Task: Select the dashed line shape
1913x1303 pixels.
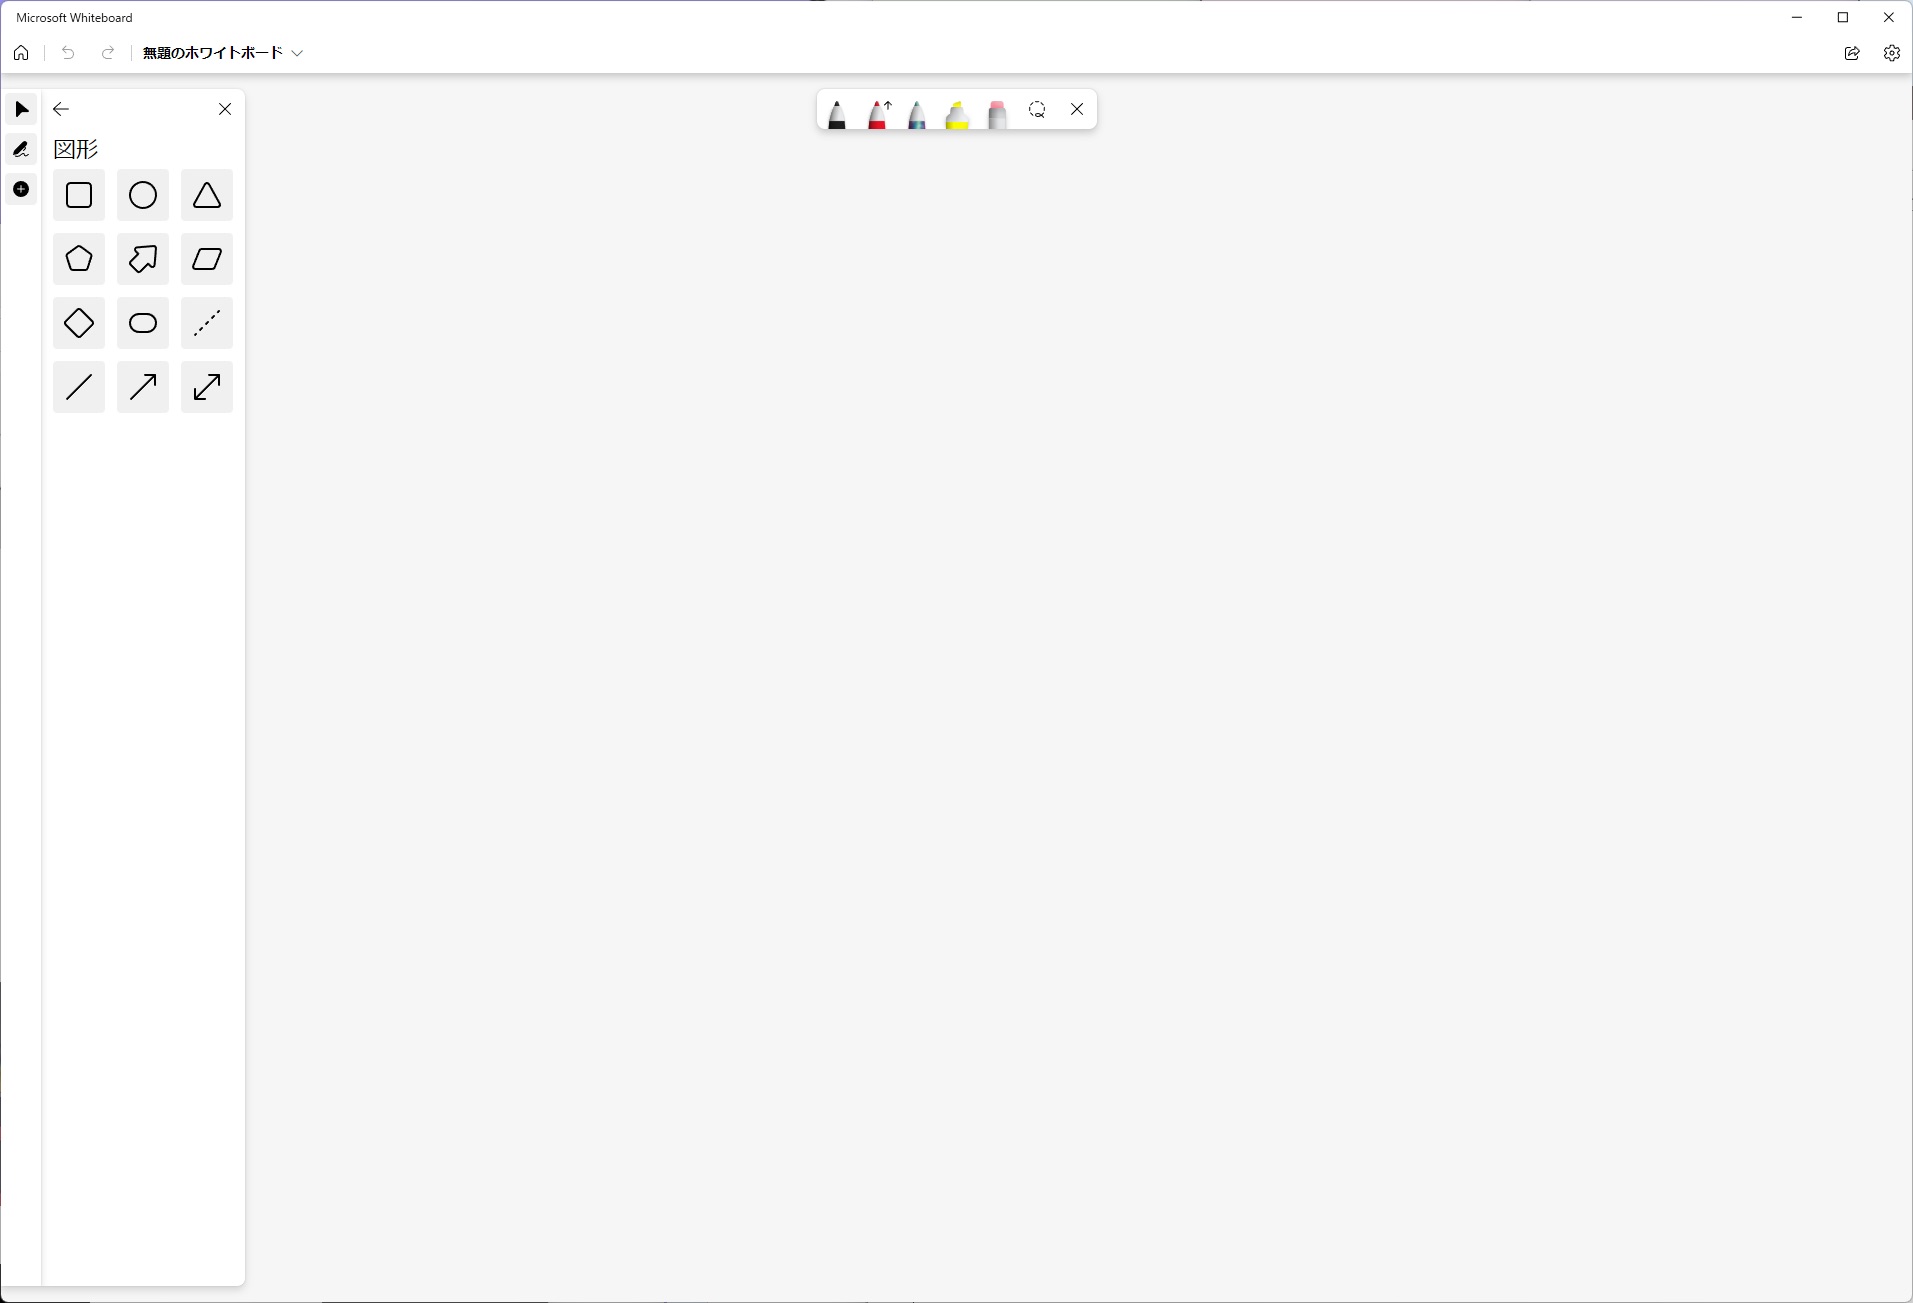Action: tap(207, 323)
